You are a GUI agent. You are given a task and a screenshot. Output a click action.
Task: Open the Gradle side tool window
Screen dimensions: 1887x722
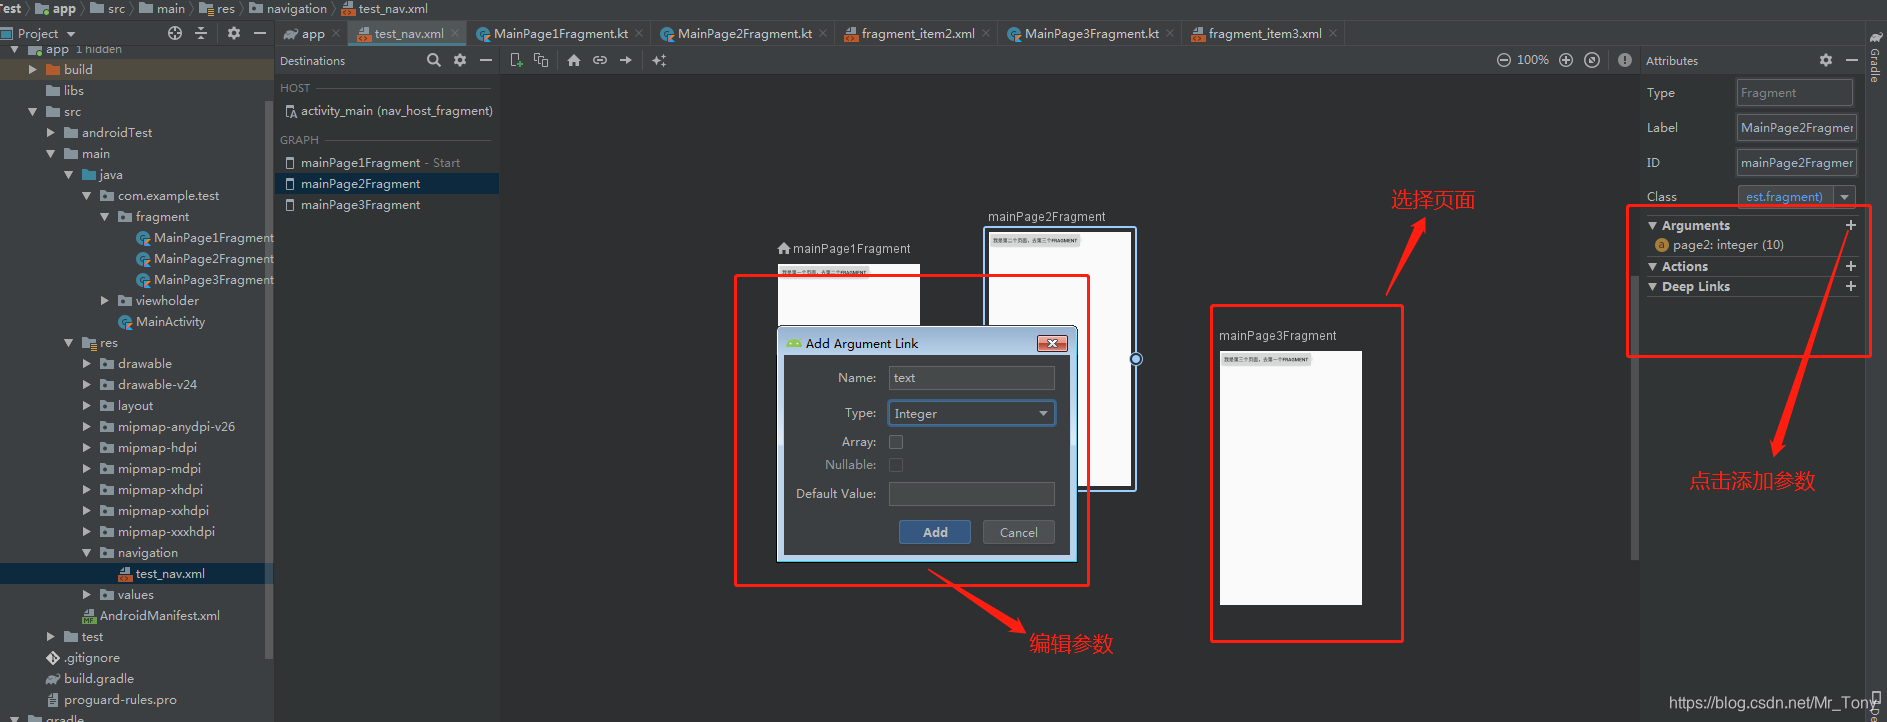click(x=1876, y=58)
